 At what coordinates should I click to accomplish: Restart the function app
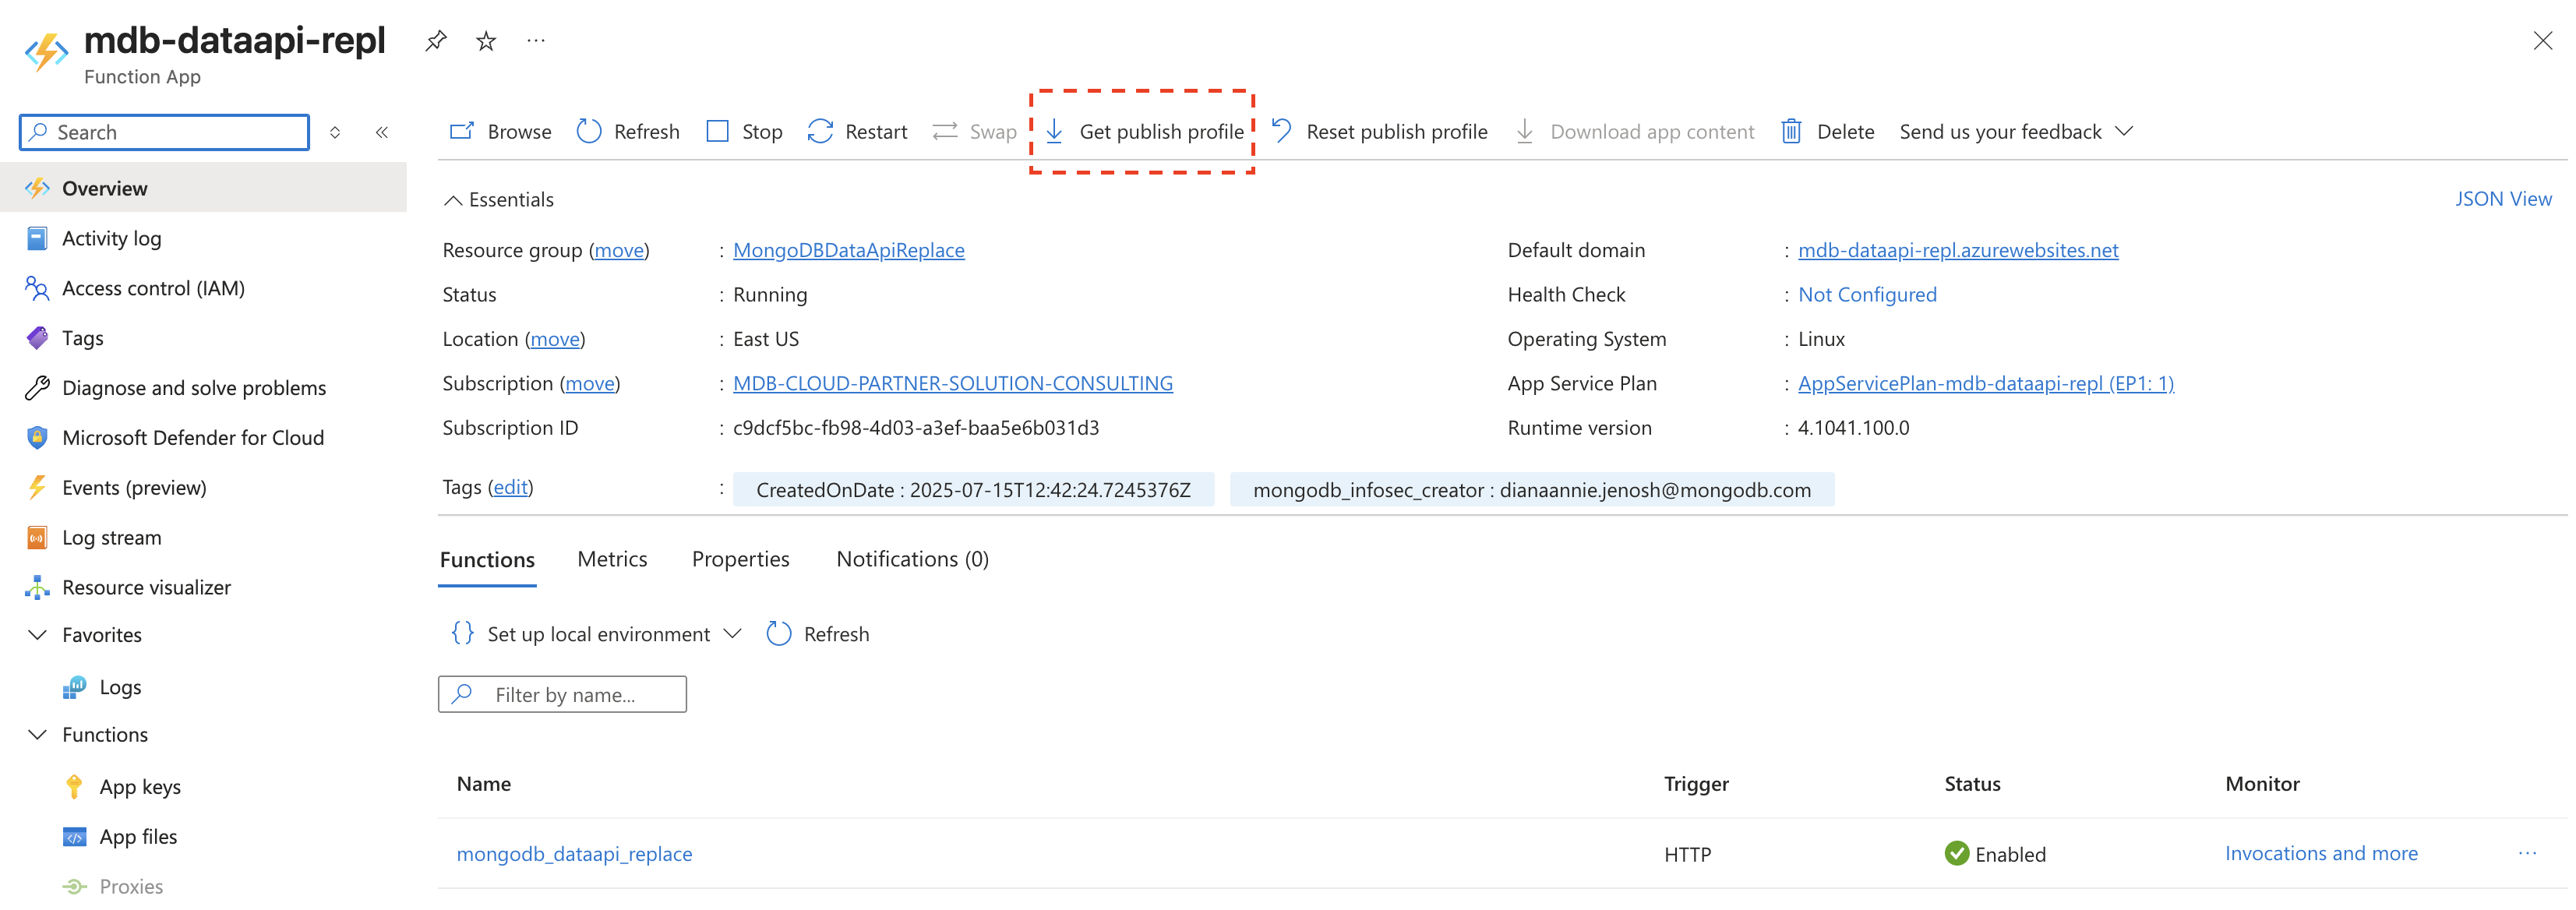pos(856,131)
